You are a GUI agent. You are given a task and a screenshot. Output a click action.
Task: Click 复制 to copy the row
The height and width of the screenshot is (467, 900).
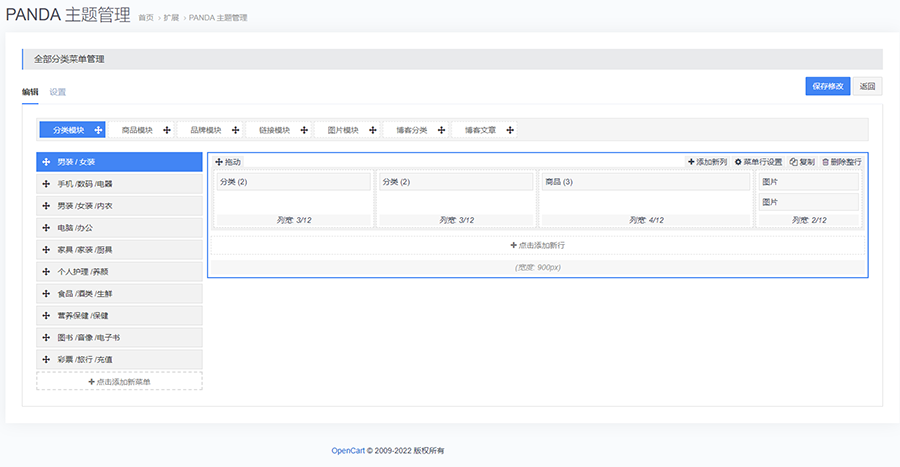click(802, 162)
